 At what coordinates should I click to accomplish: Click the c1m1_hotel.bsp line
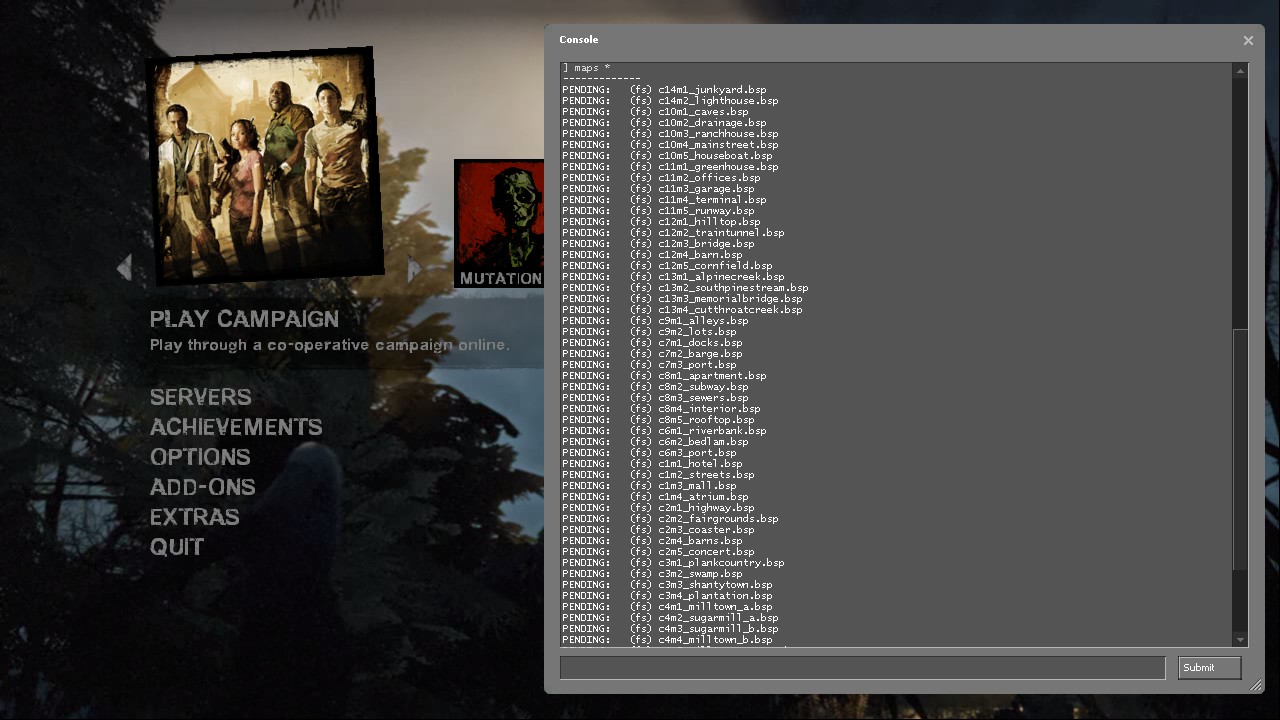point(652,464)
